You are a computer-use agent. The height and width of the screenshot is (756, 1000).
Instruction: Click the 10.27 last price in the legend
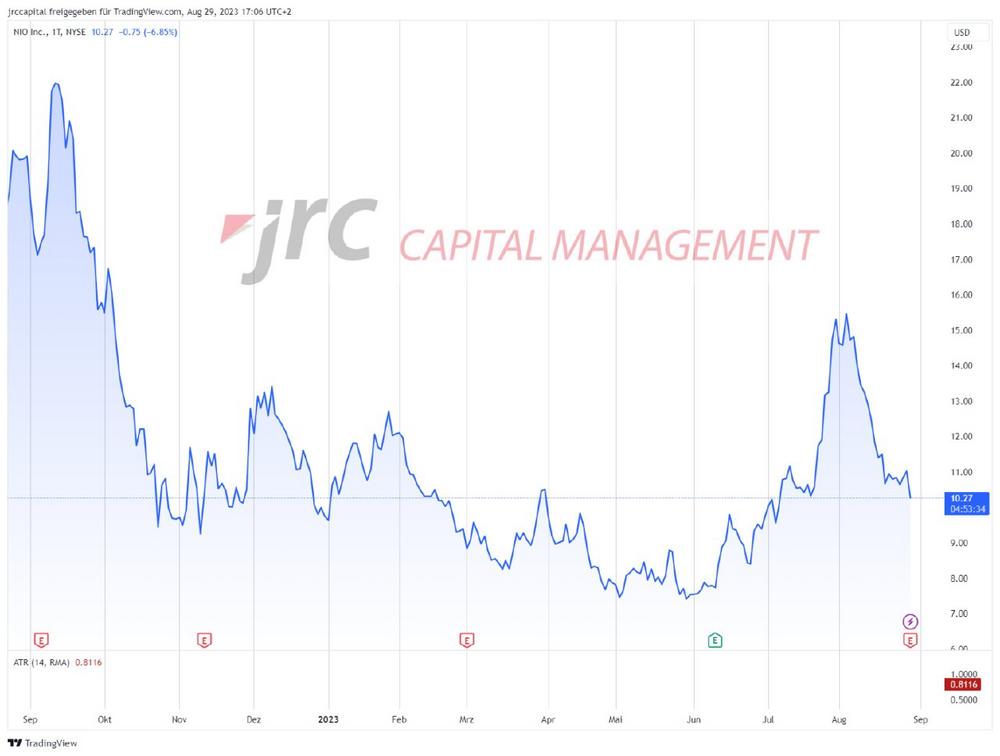(x=102, y=32)
